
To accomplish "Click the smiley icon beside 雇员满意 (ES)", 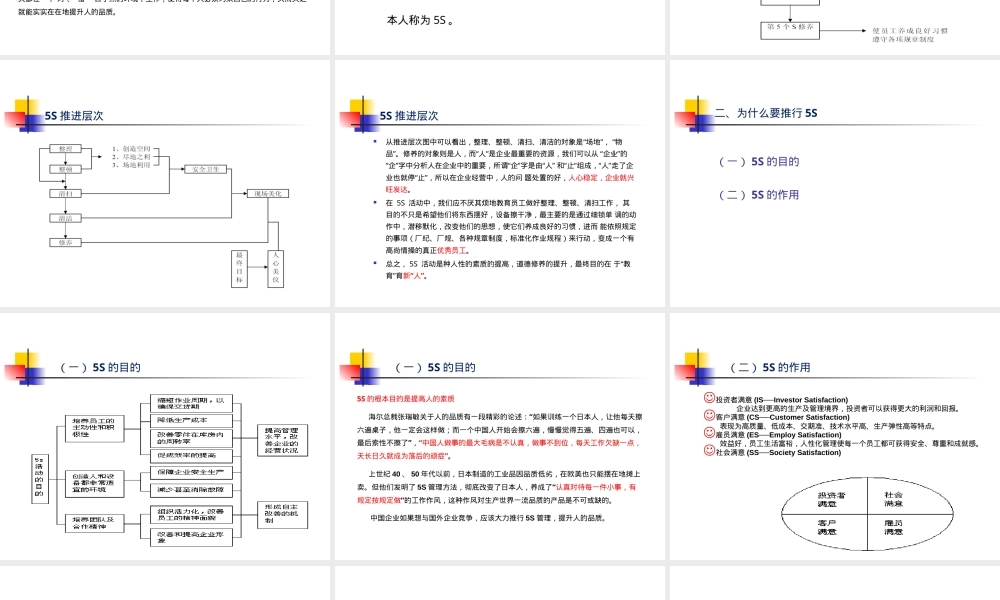I will (709, 432).
